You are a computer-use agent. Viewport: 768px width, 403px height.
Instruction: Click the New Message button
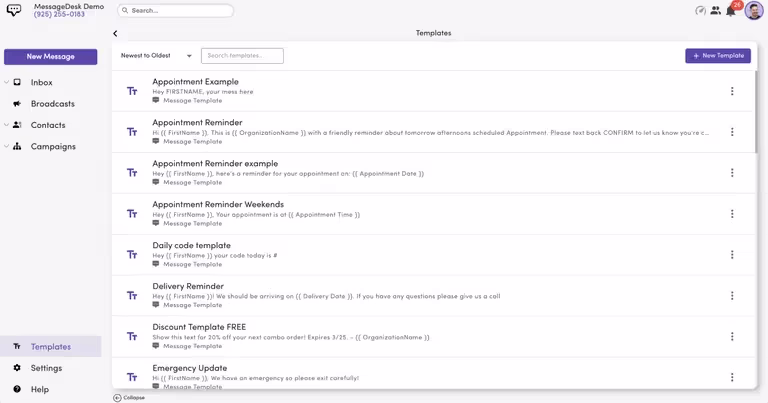click(50, 57)
